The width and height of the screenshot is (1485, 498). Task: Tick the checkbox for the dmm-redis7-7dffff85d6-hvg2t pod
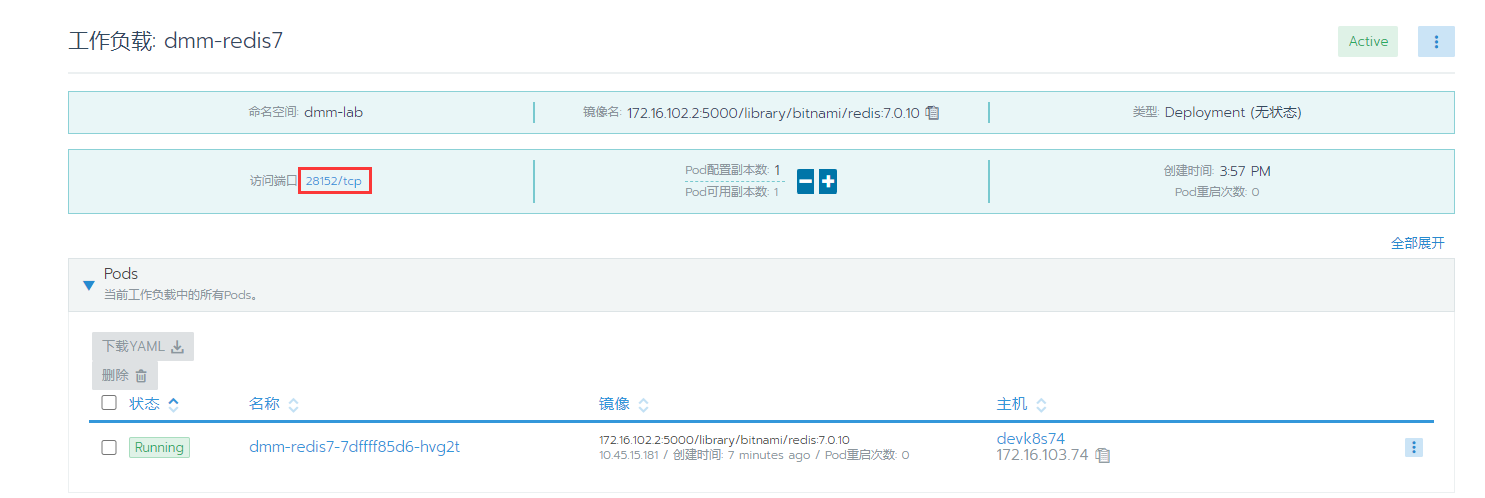pos(109,447)
